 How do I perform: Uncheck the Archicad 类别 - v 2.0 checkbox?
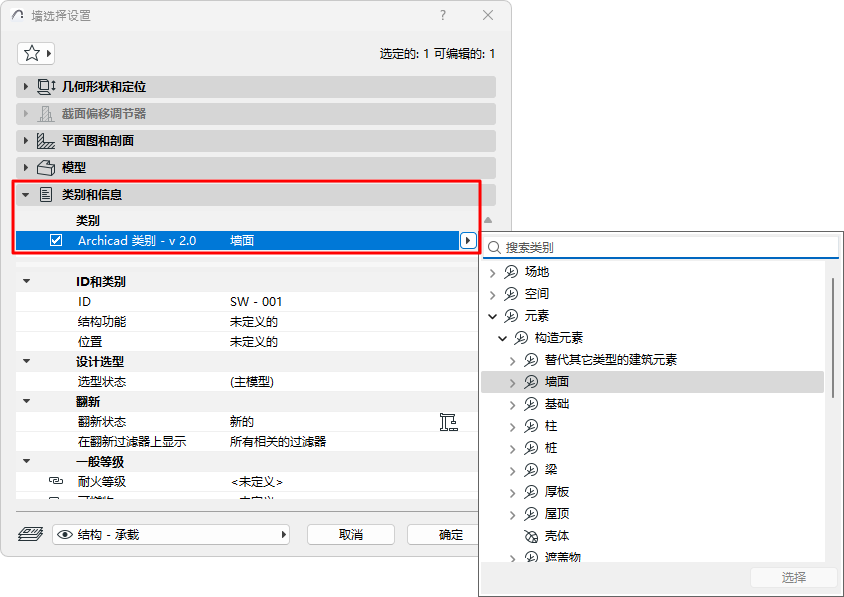click(56, 240)
